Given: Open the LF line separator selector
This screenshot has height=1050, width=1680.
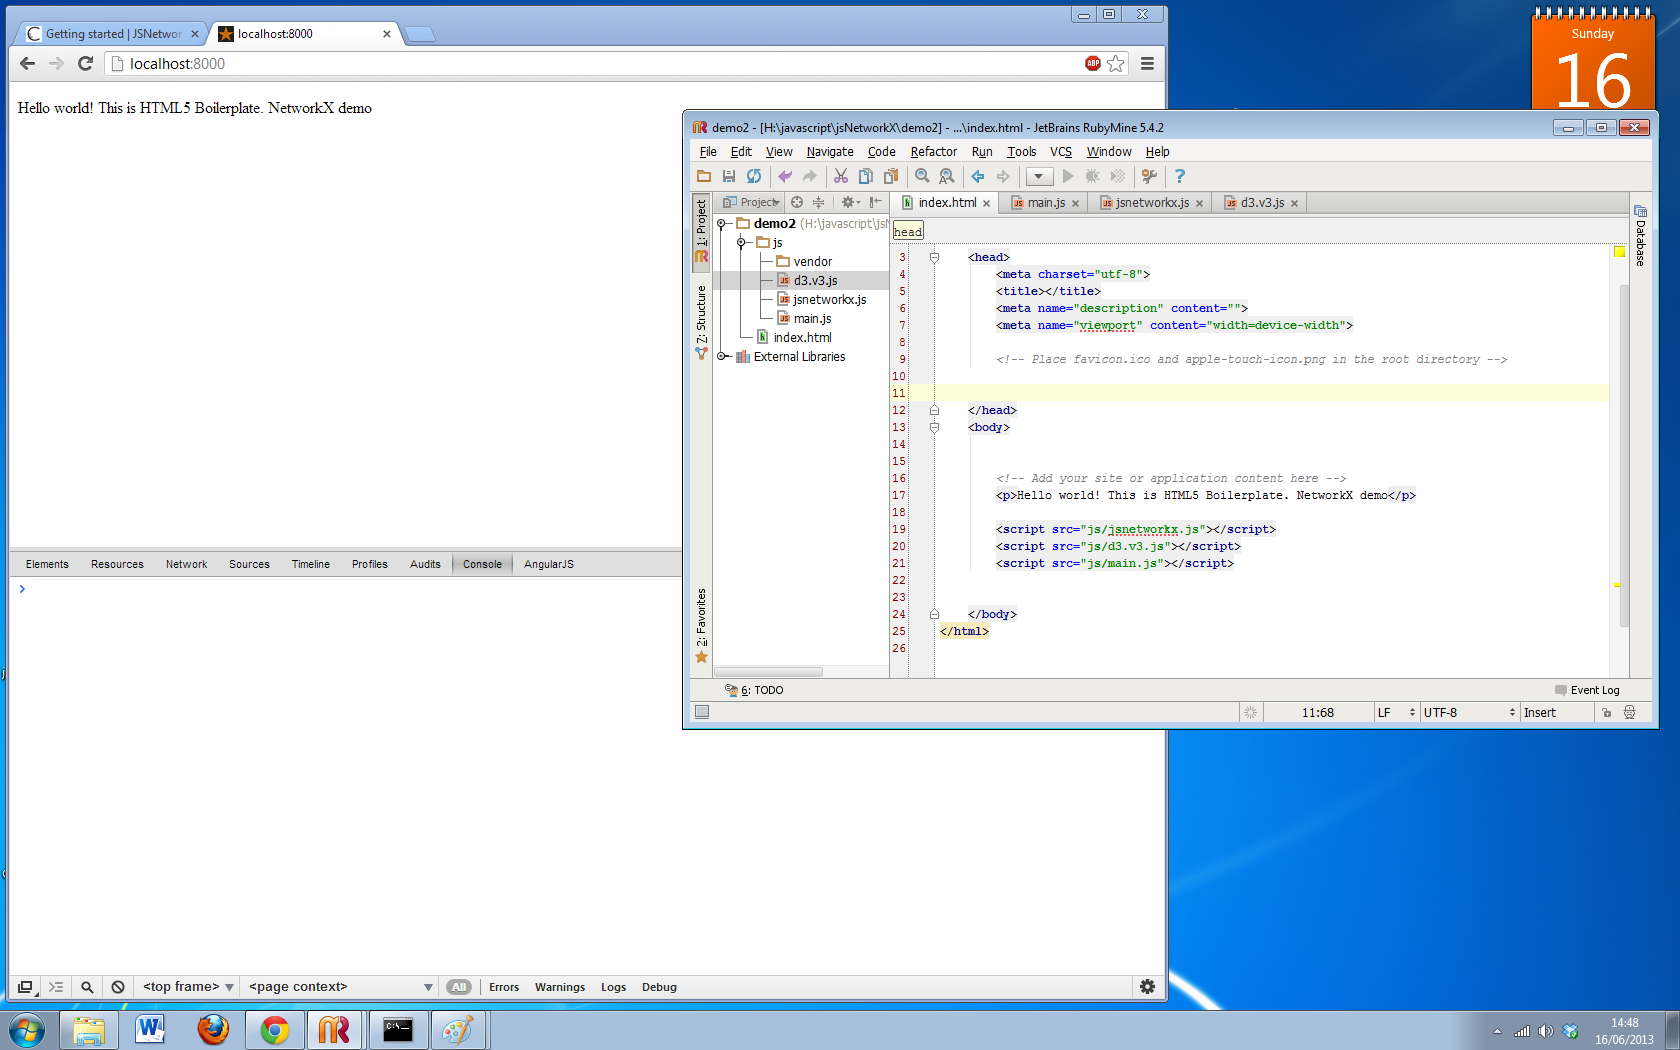Looking at the screenshot, I should click(1396, 712).
